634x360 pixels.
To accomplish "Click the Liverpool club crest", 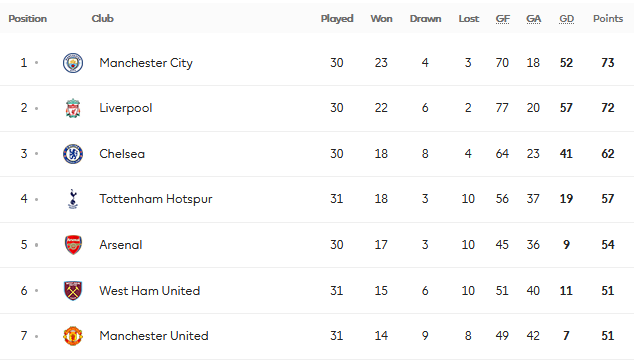I will coord(73,108).
